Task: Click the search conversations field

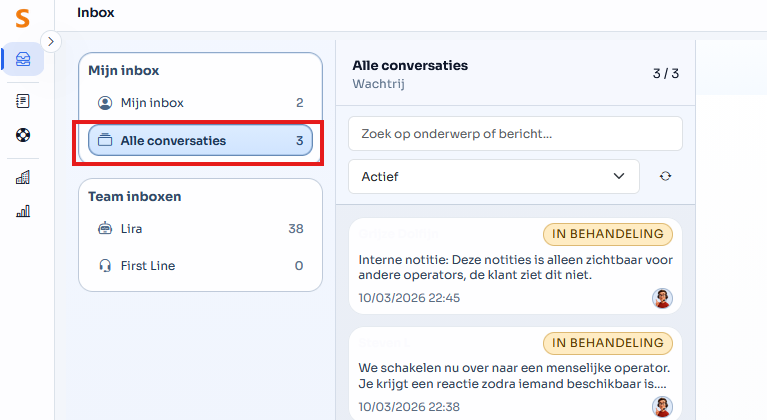Action: [x=515, y=133]
